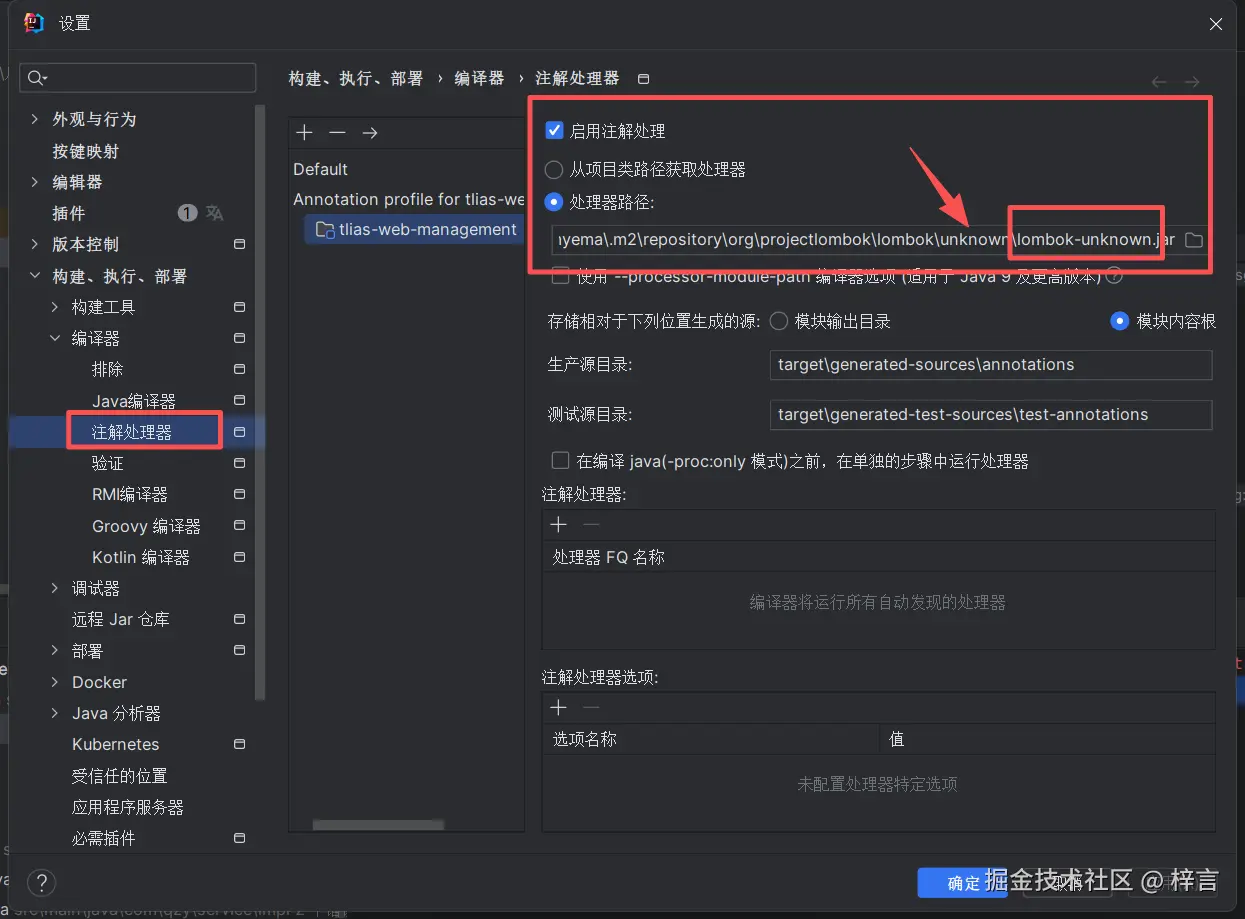Click the translation icon next to 插件
Image resolution: width=1245 pixels, height=919 pixels.
[214, 213]
